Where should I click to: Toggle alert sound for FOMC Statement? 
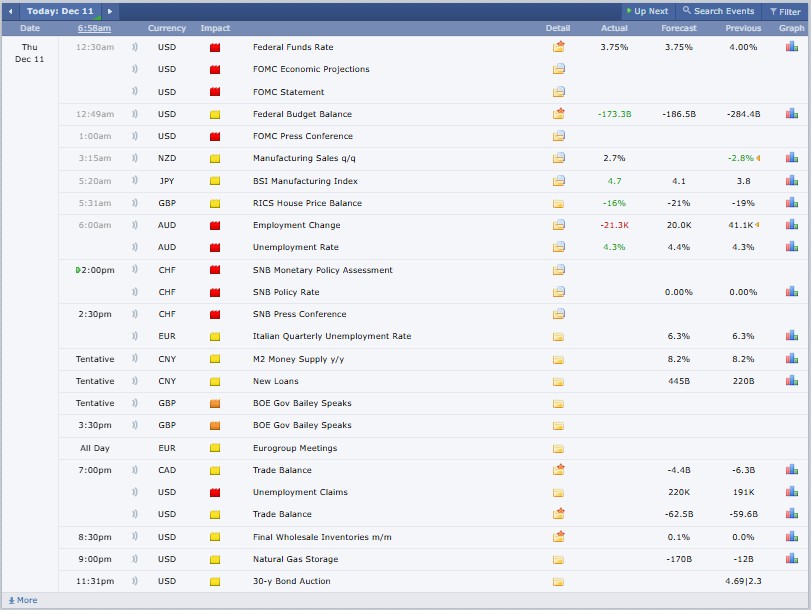[x=135, y=92]
